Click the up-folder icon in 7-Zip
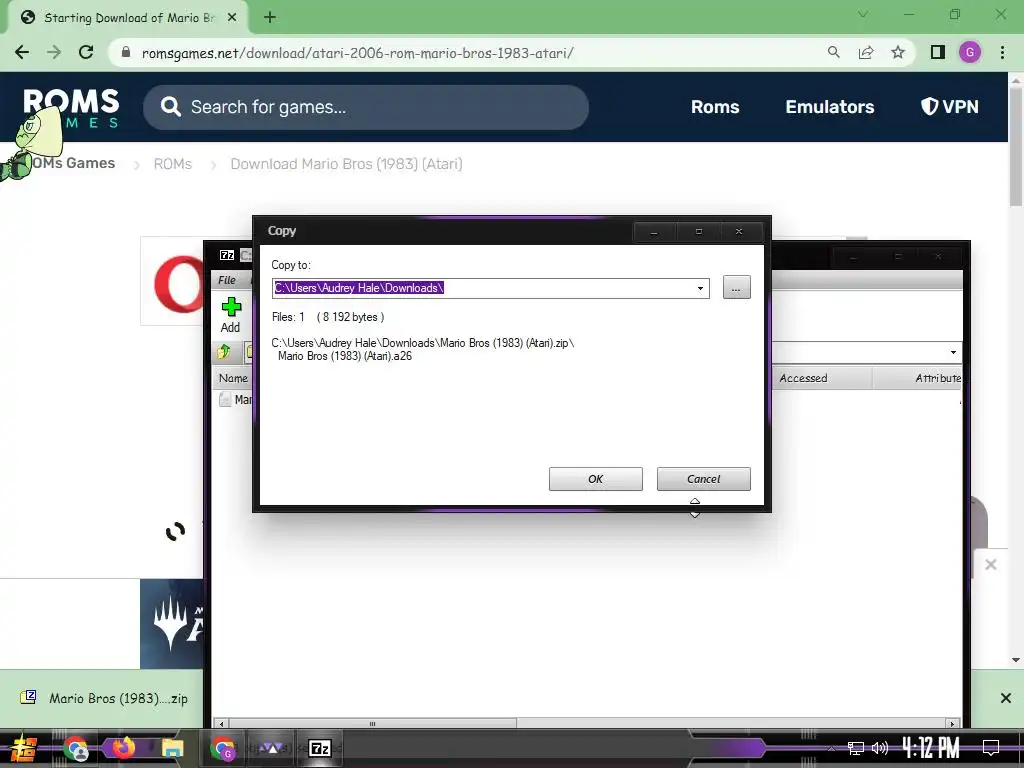Image resolution: width=1024 pixels, height=768 pixels. coord(224,352)
